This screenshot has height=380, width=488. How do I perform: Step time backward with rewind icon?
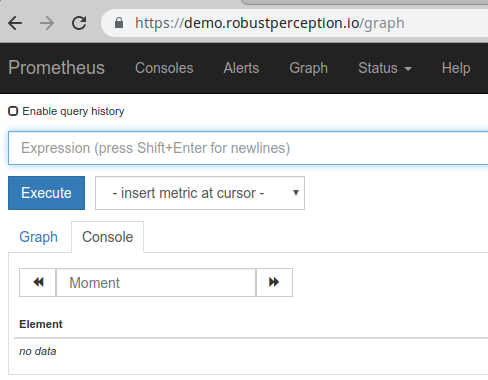38,282
